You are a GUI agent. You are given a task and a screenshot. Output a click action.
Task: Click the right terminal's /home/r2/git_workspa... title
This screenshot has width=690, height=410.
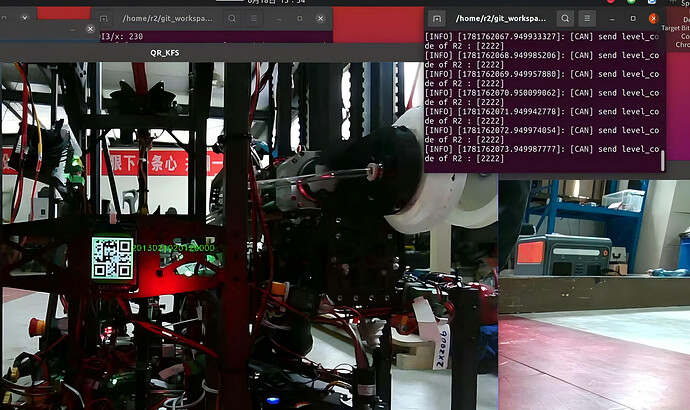tap(501, 18)
